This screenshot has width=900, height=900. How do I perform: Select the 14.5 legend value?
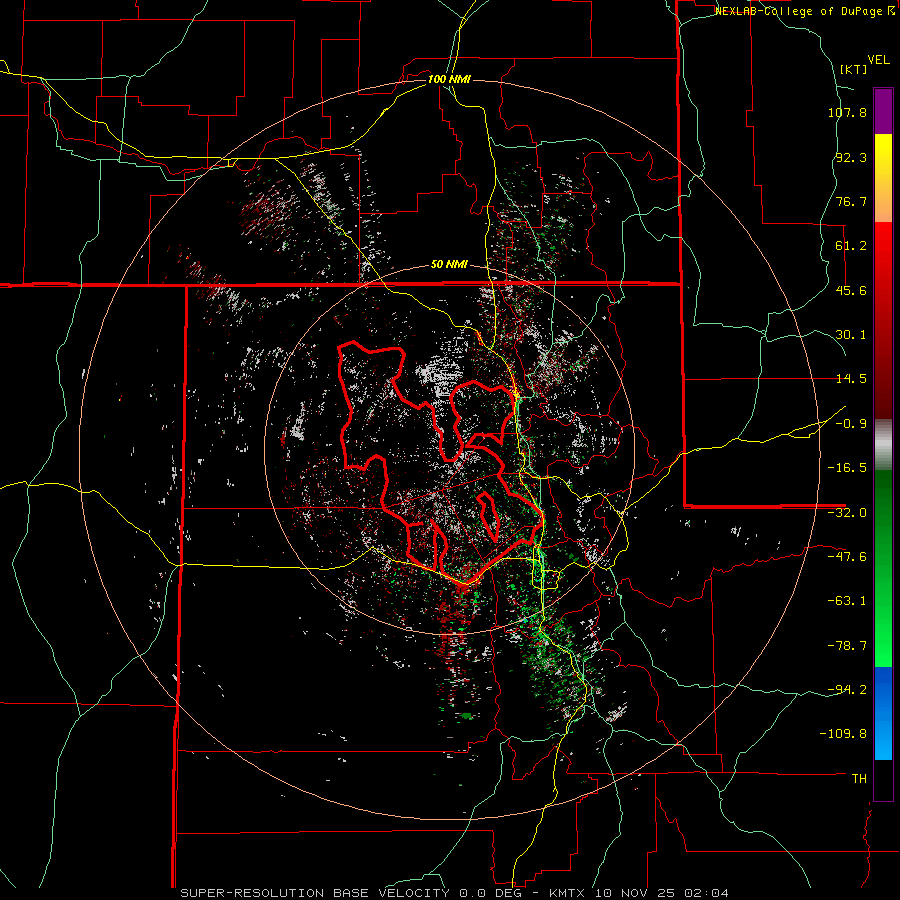[851, 379]
